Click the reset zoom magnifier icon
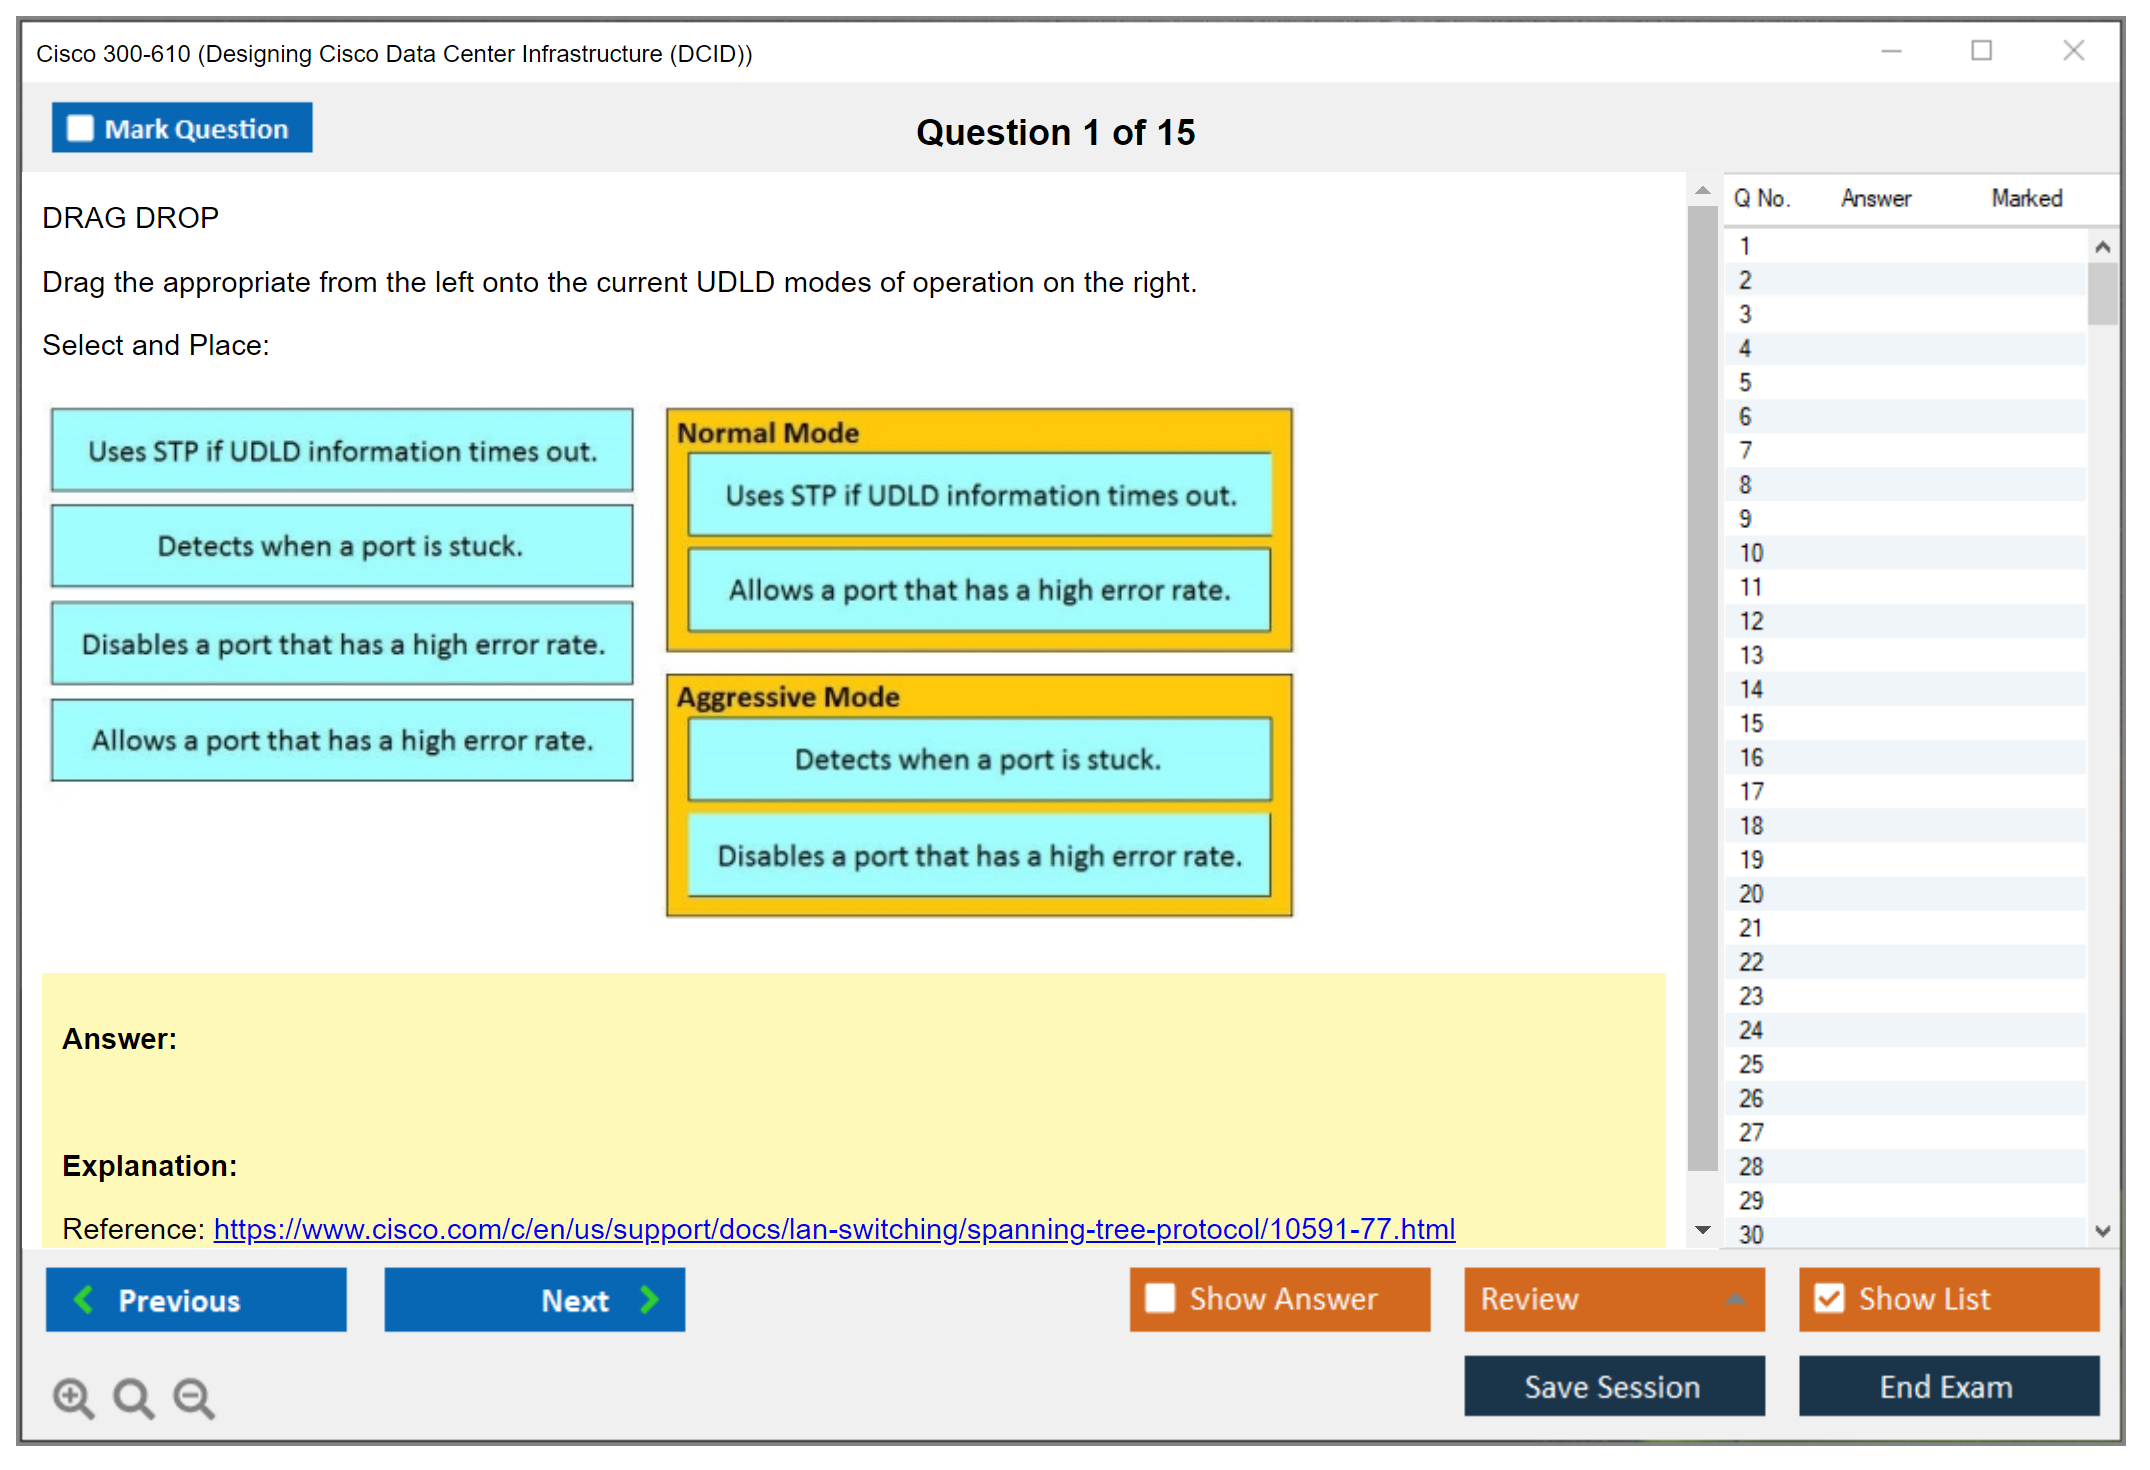Screen dimensions: 2150x1470 click(133, 1397)
